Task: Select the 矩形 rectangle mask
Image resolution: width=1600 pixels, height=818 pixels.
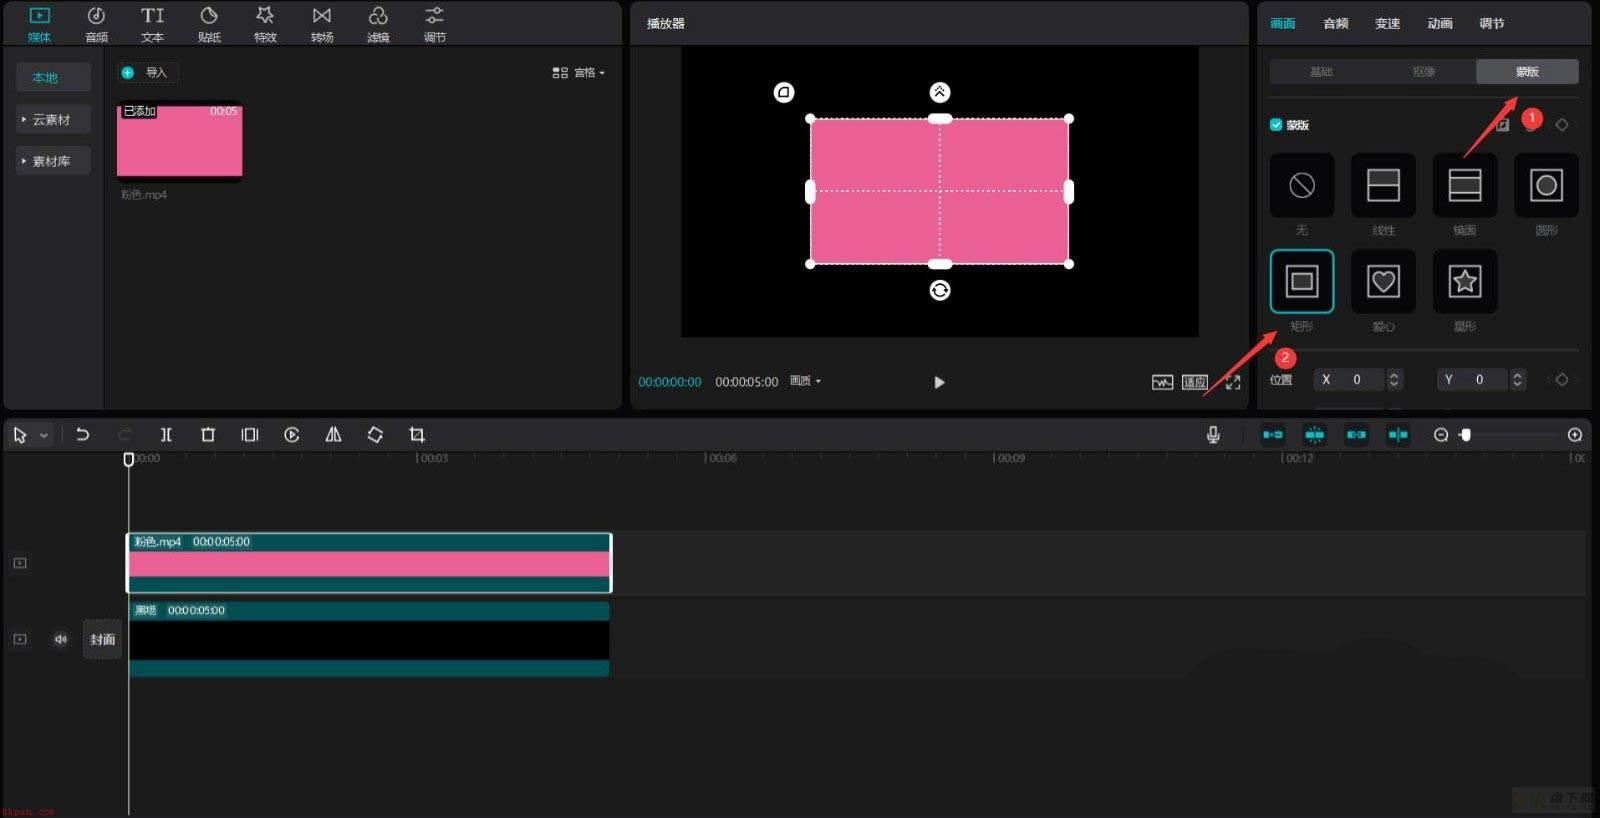Action: click(1302, 281)
